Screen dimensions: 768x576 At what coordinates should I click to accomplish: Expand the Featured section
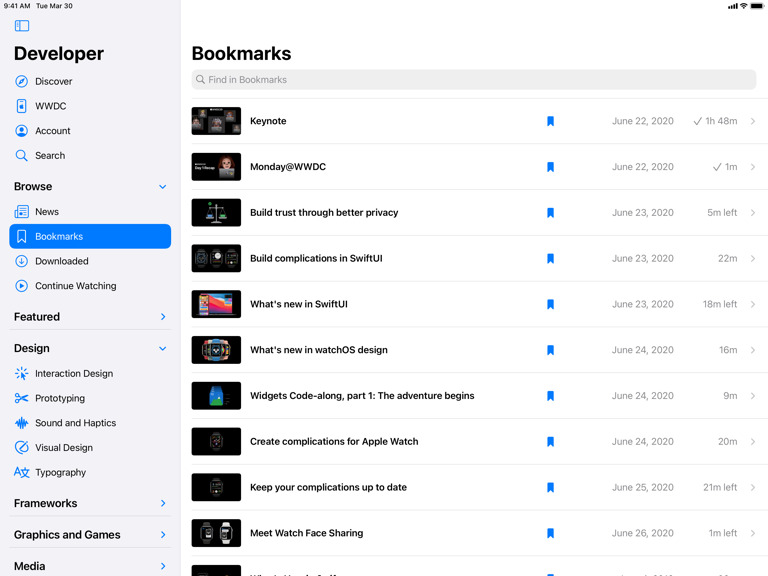point(163,317)
